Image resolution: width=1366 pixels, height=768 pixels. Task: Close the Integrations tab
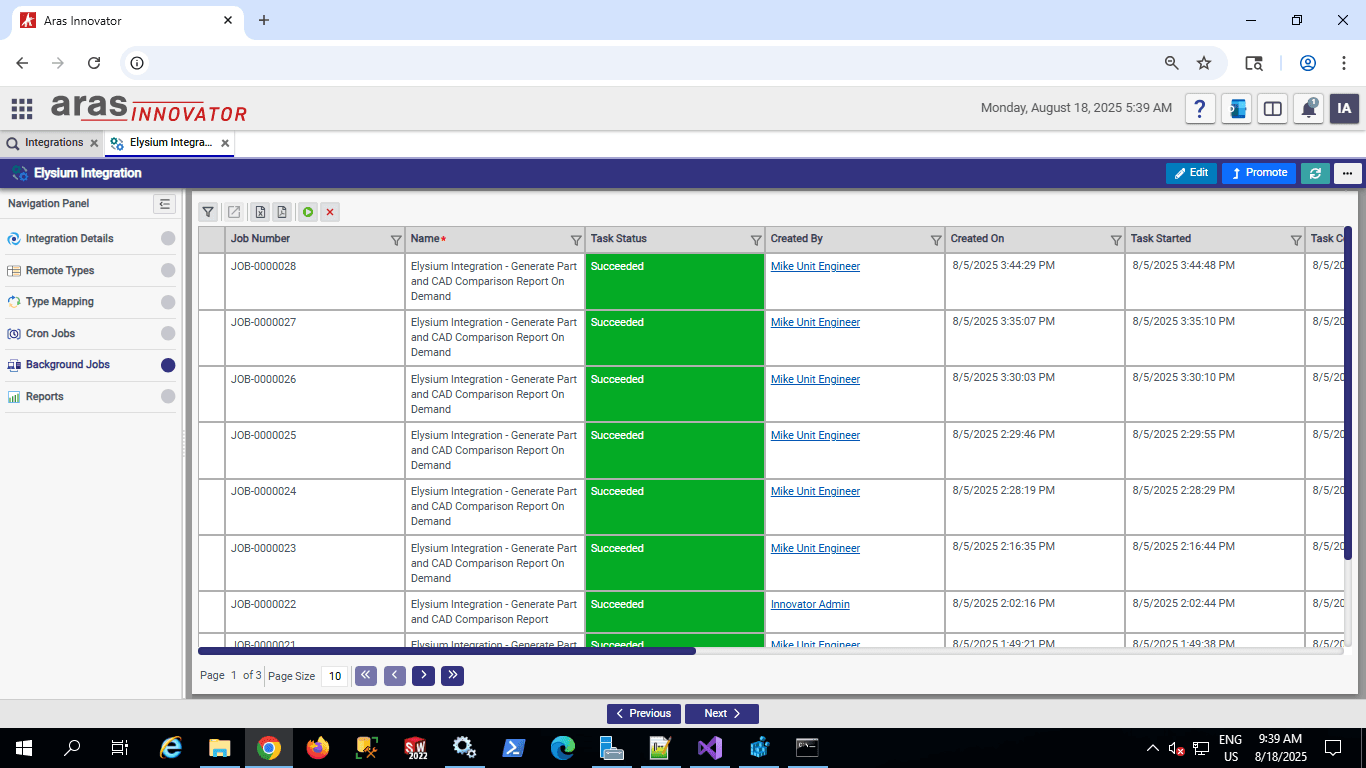pyautogui.click(x=94, y=143)
